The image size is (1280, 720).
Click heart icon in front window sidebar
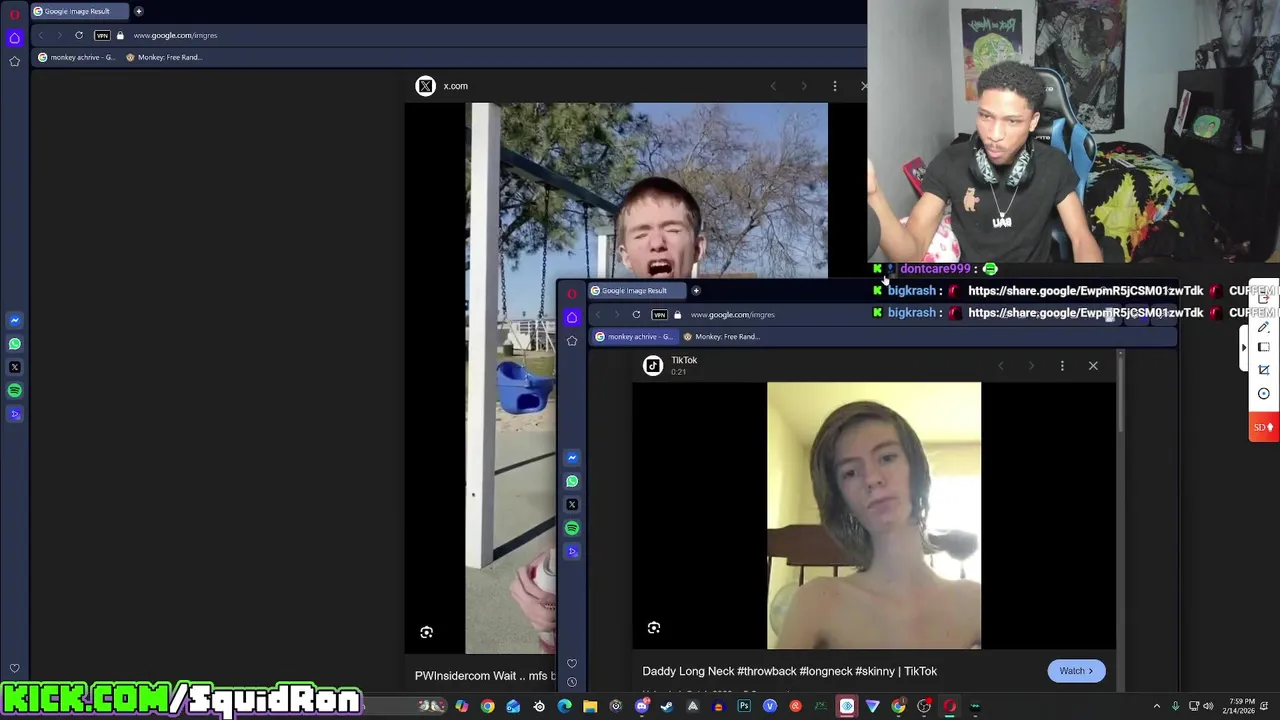tap(572, 663)
